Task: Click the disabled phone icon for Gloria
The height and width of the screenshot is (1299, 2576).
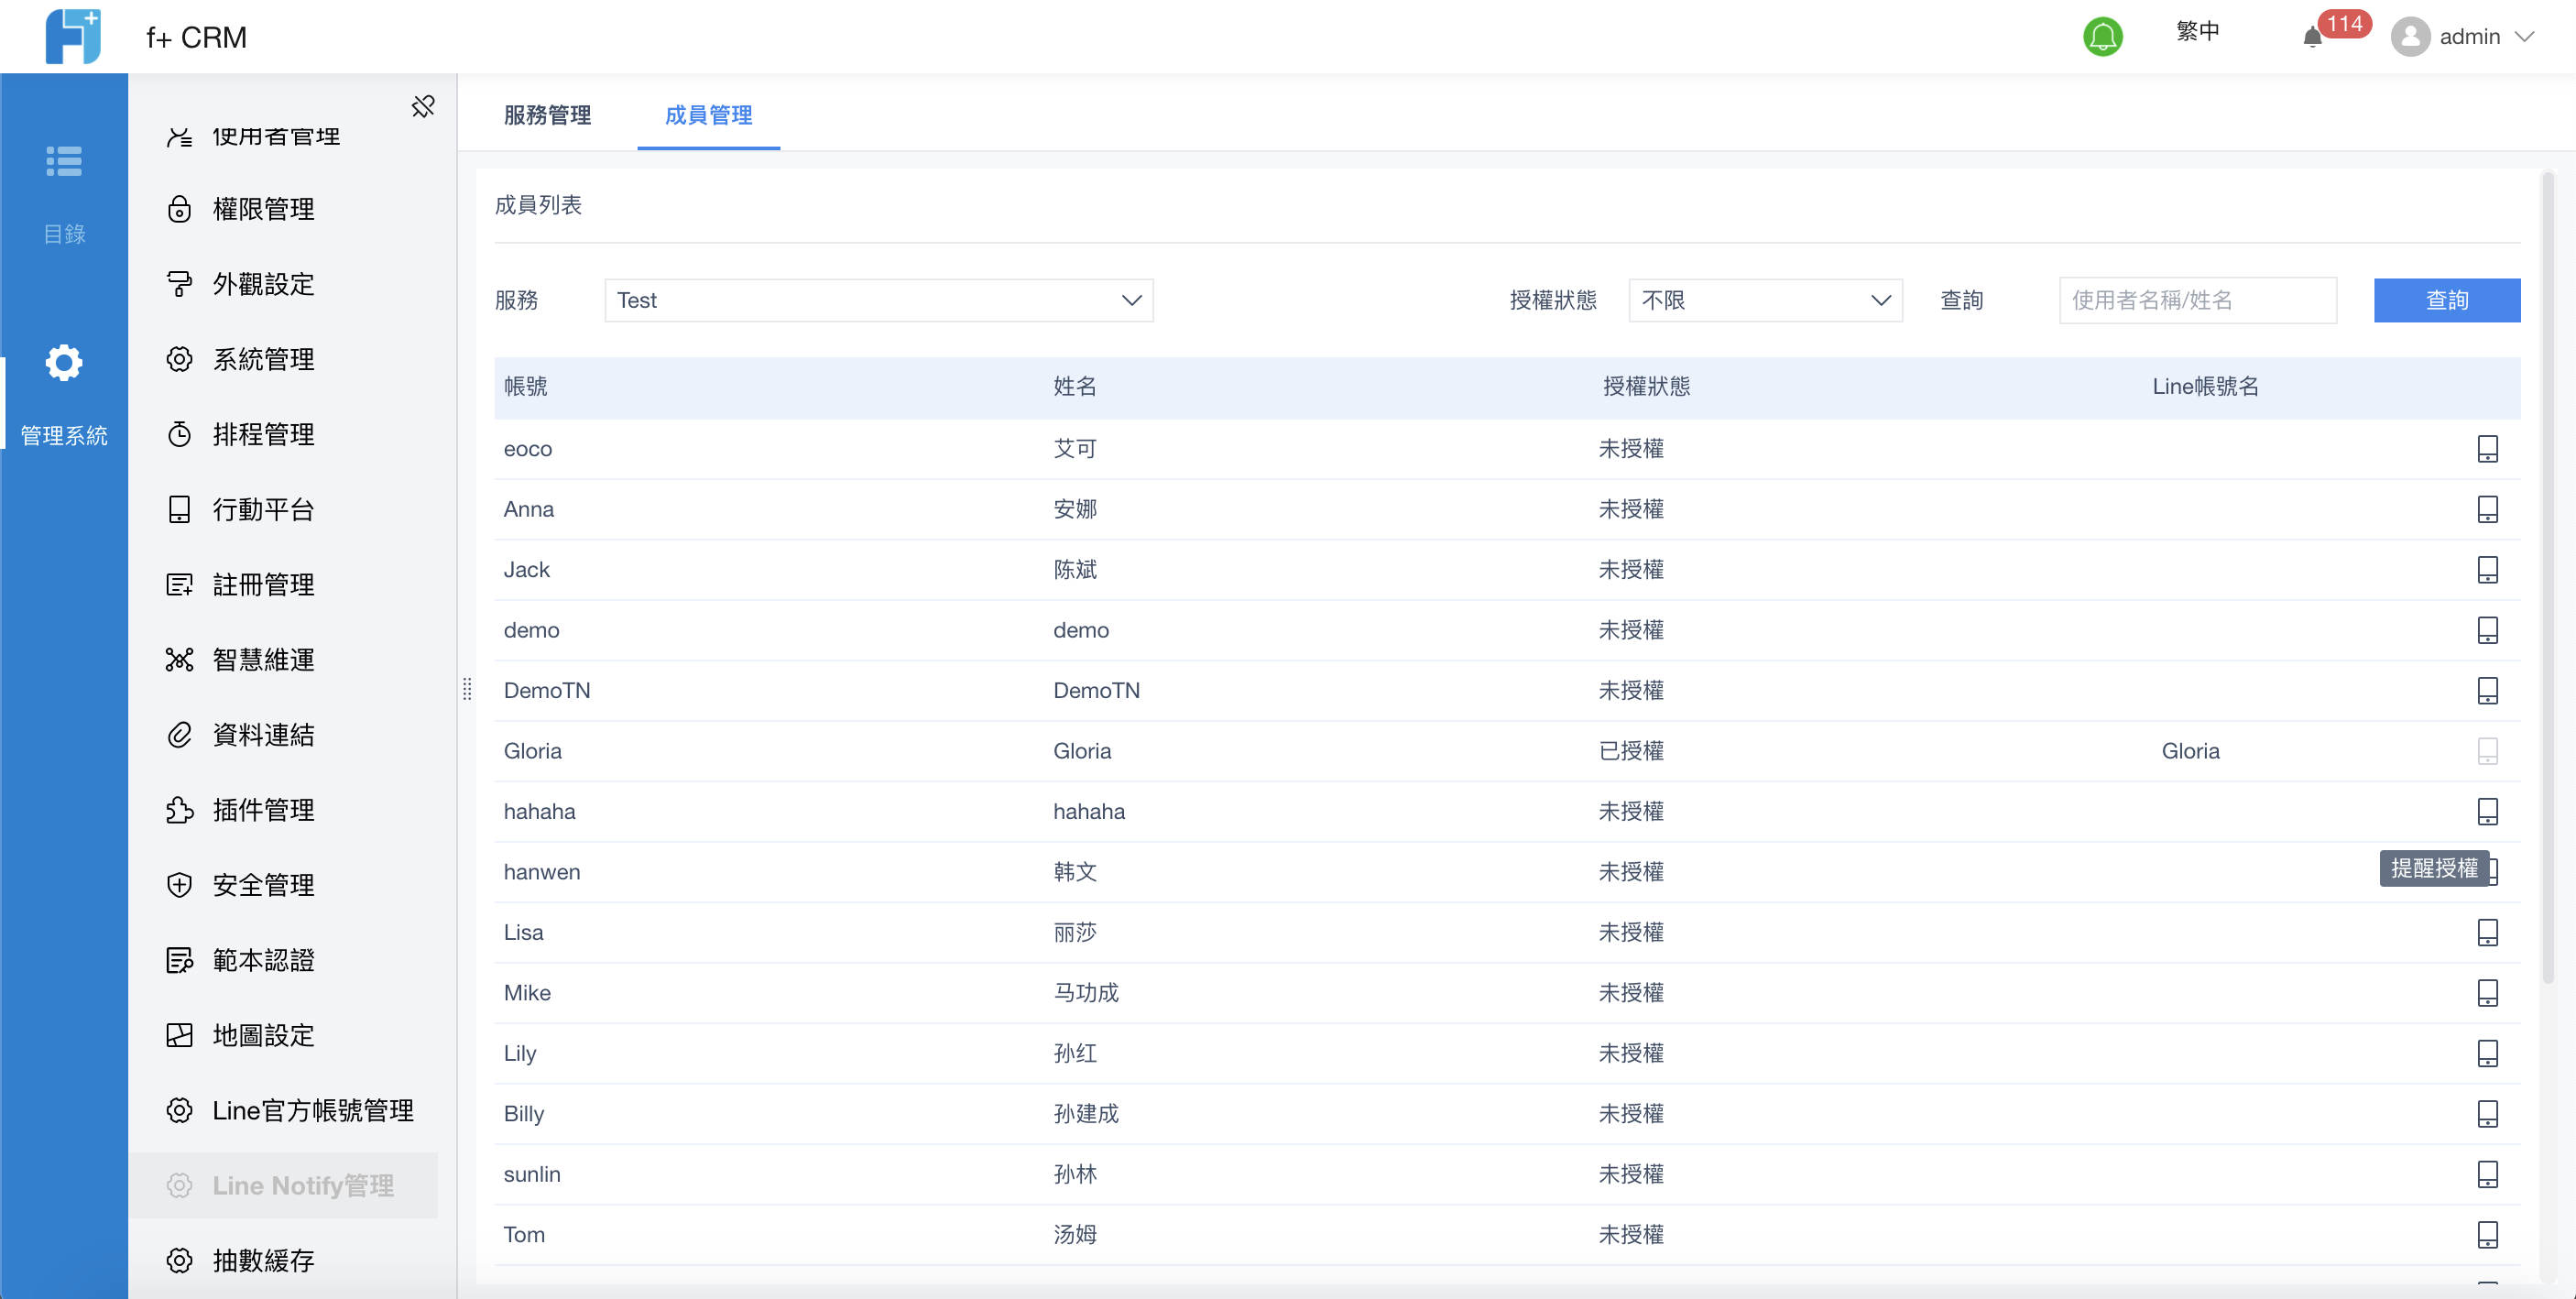Action: tap(2487, 751)
